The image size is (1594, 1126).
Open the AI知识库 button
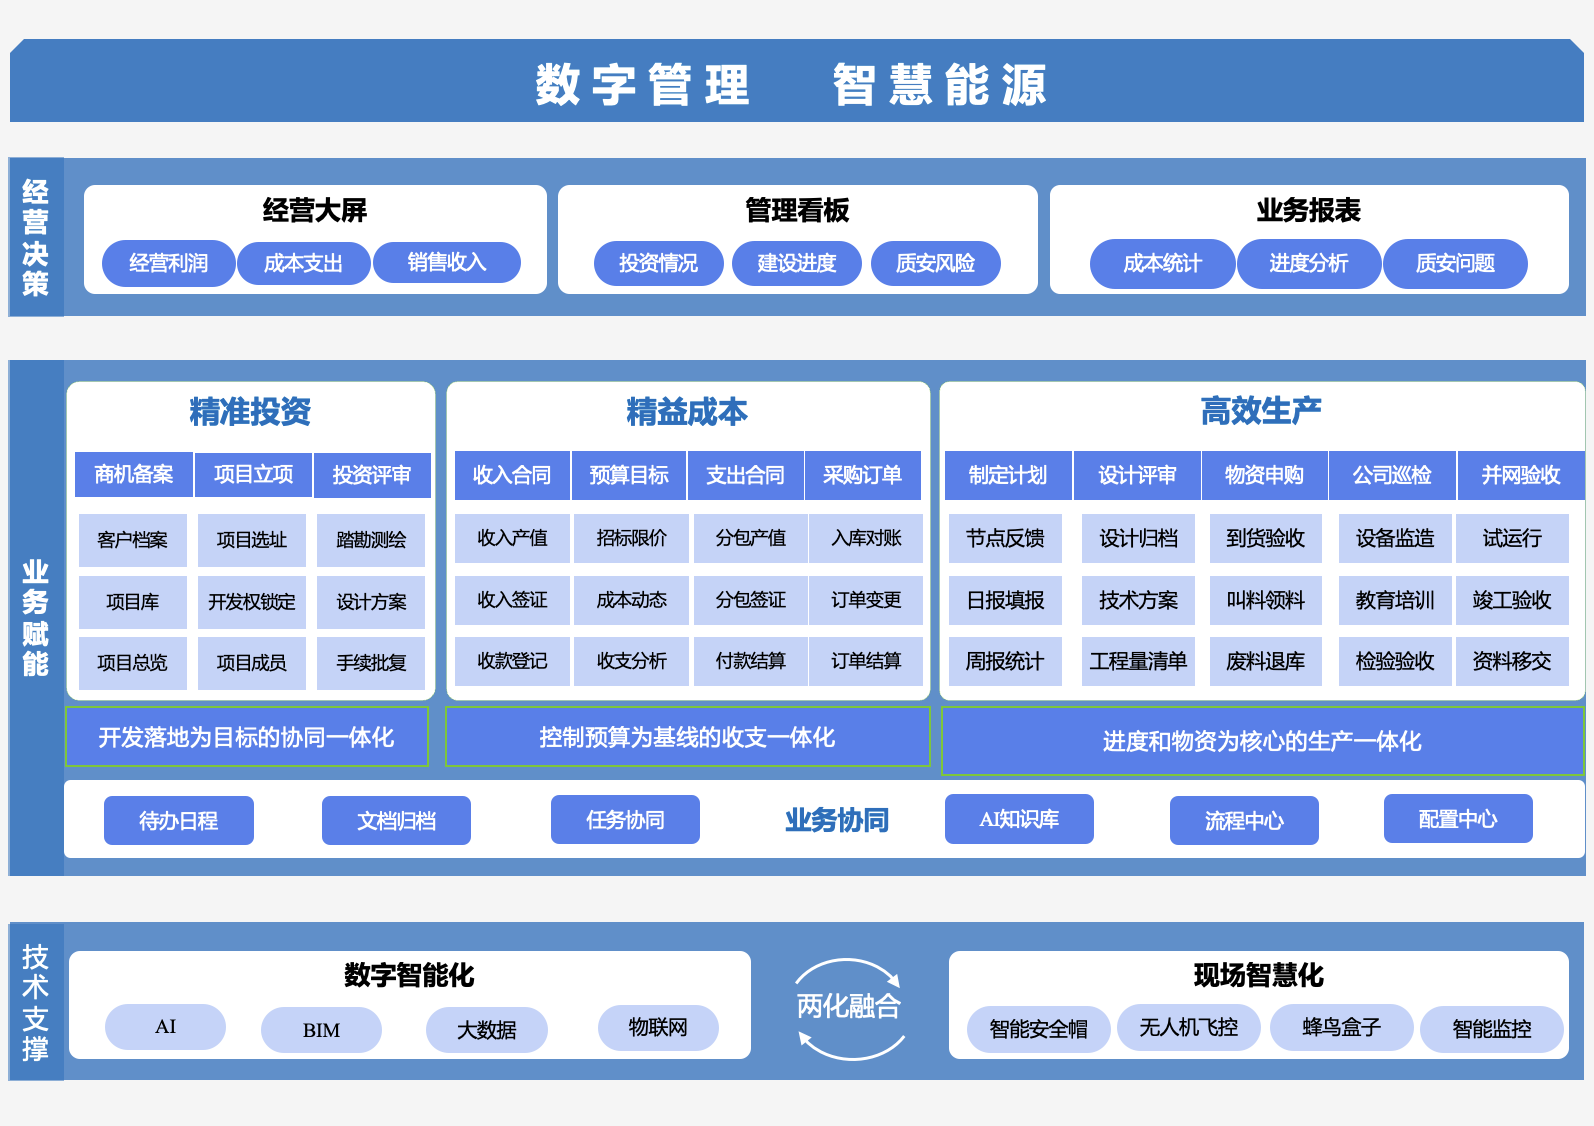(x=1018, y=819)
